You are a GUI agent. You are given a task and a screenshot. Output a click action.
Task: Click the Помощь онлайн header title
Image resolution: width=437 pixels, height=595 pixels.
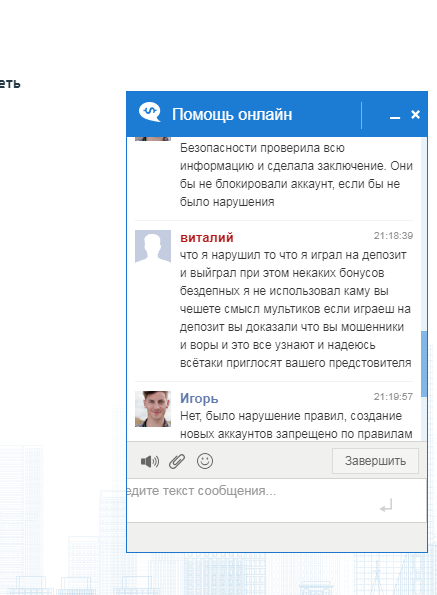pos(232,115)
